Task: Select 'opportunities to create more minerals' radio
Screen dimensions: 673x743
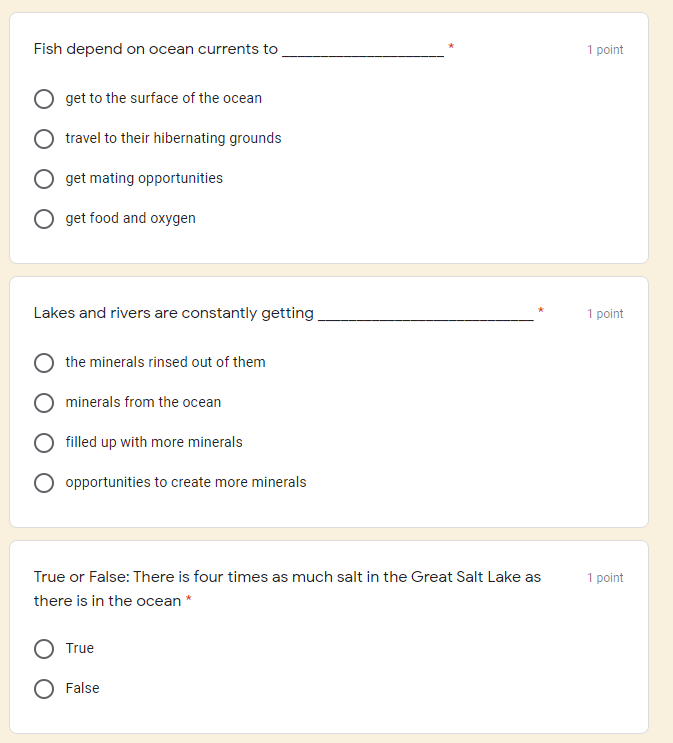Action: tap(44, 483)
